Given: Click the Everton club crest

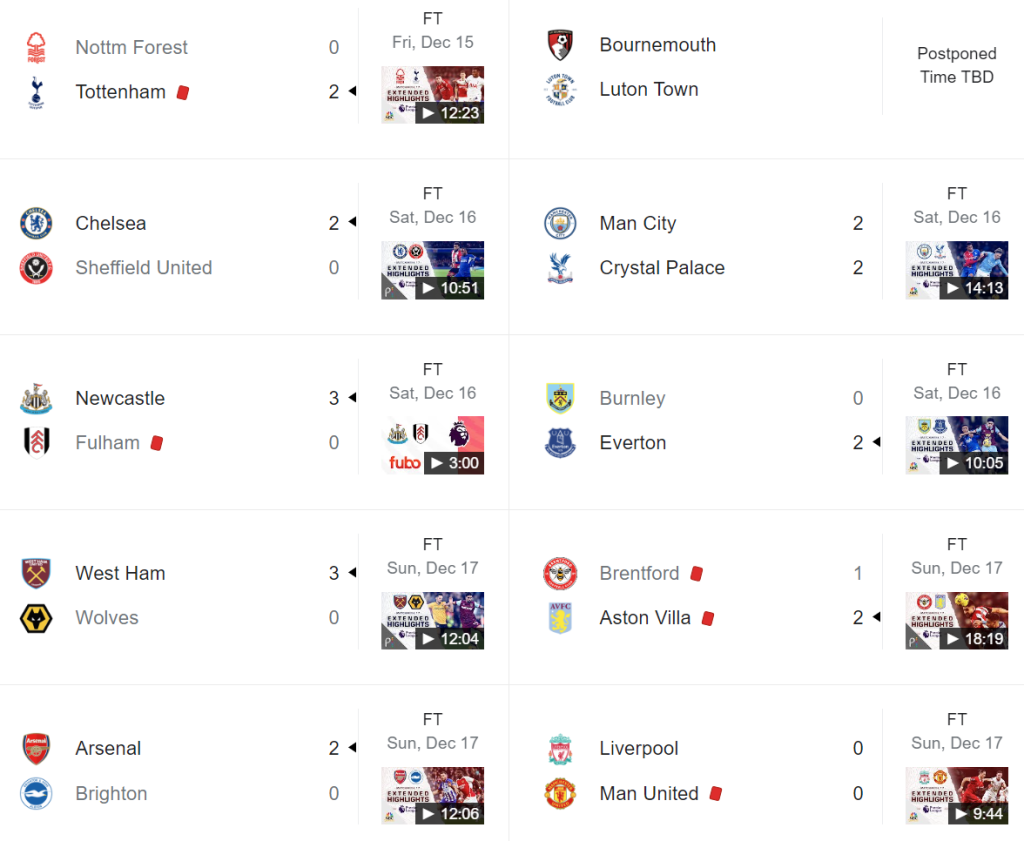Looking at the screenshot, I should (x=560, y=443).
